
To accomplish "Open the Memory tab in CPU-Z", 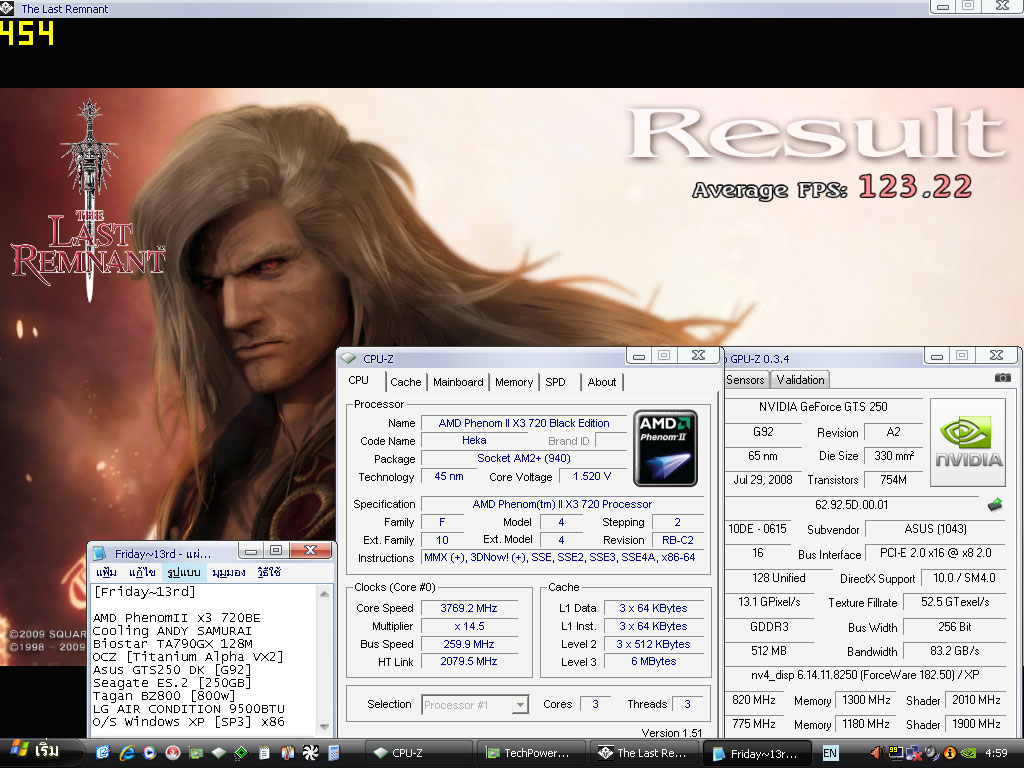I will pyautogui.click(x=514, y=382).
